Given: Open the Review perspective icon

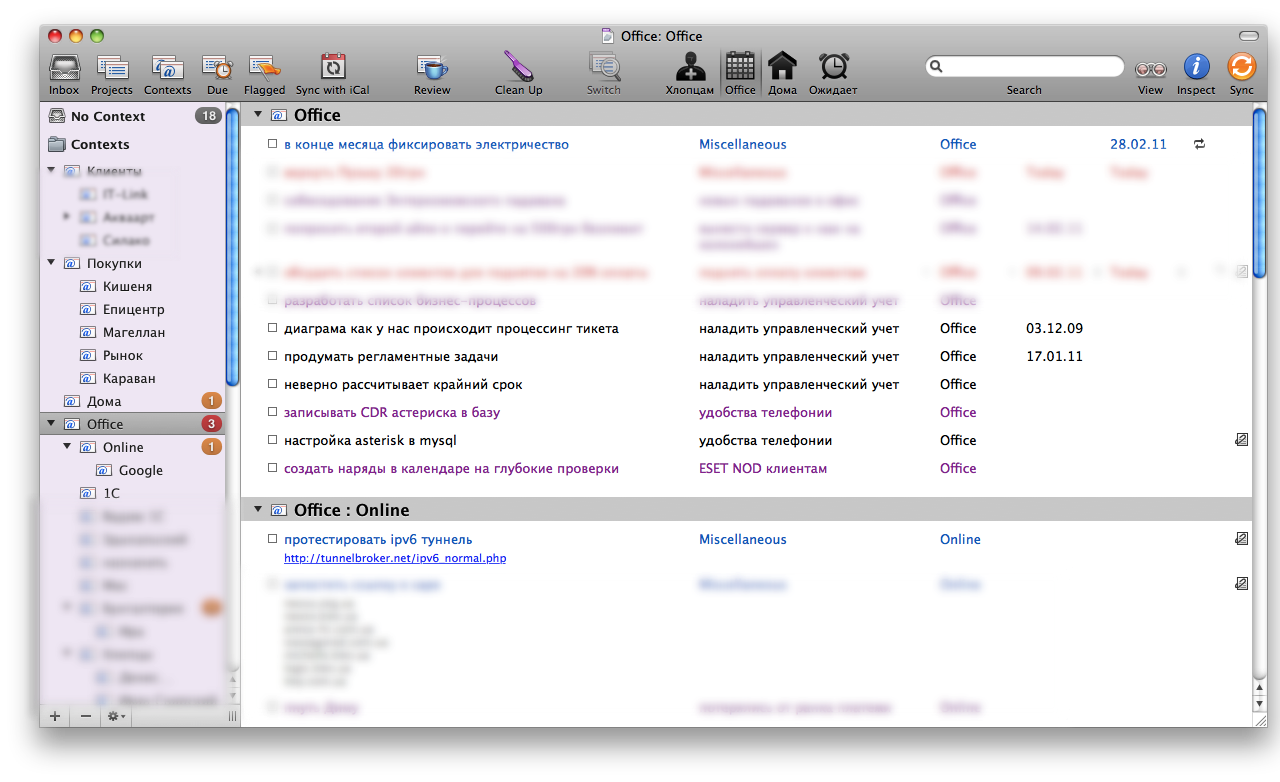Looking at the screenshot, I should (x=432, y=69).
